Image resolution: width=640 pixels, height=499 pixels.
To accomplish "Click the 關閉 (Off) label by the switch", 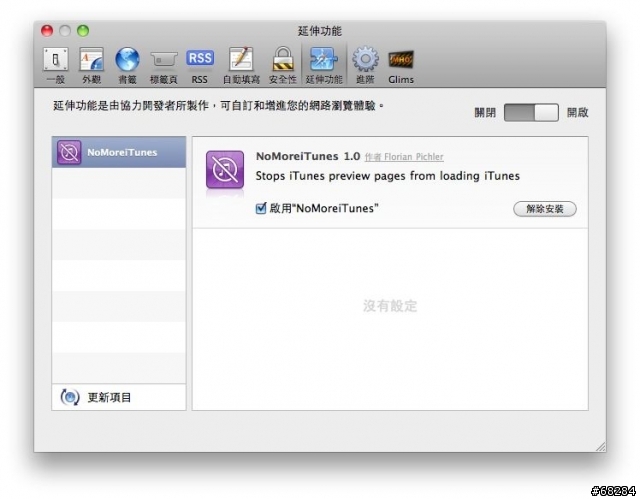I will [485, 113].
